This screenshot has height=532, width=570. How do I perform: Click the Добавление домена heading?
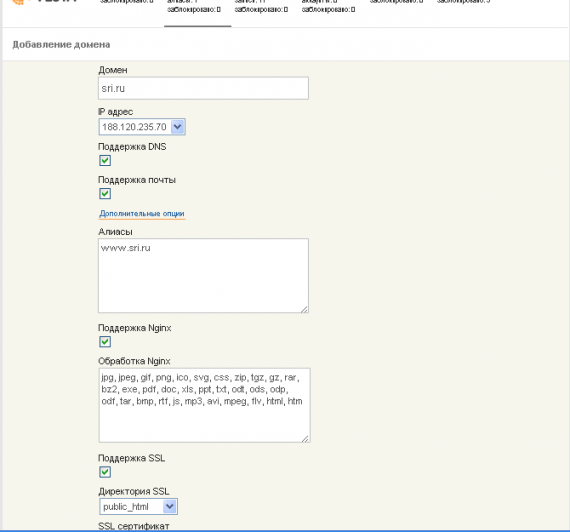[x=61, y=44]
